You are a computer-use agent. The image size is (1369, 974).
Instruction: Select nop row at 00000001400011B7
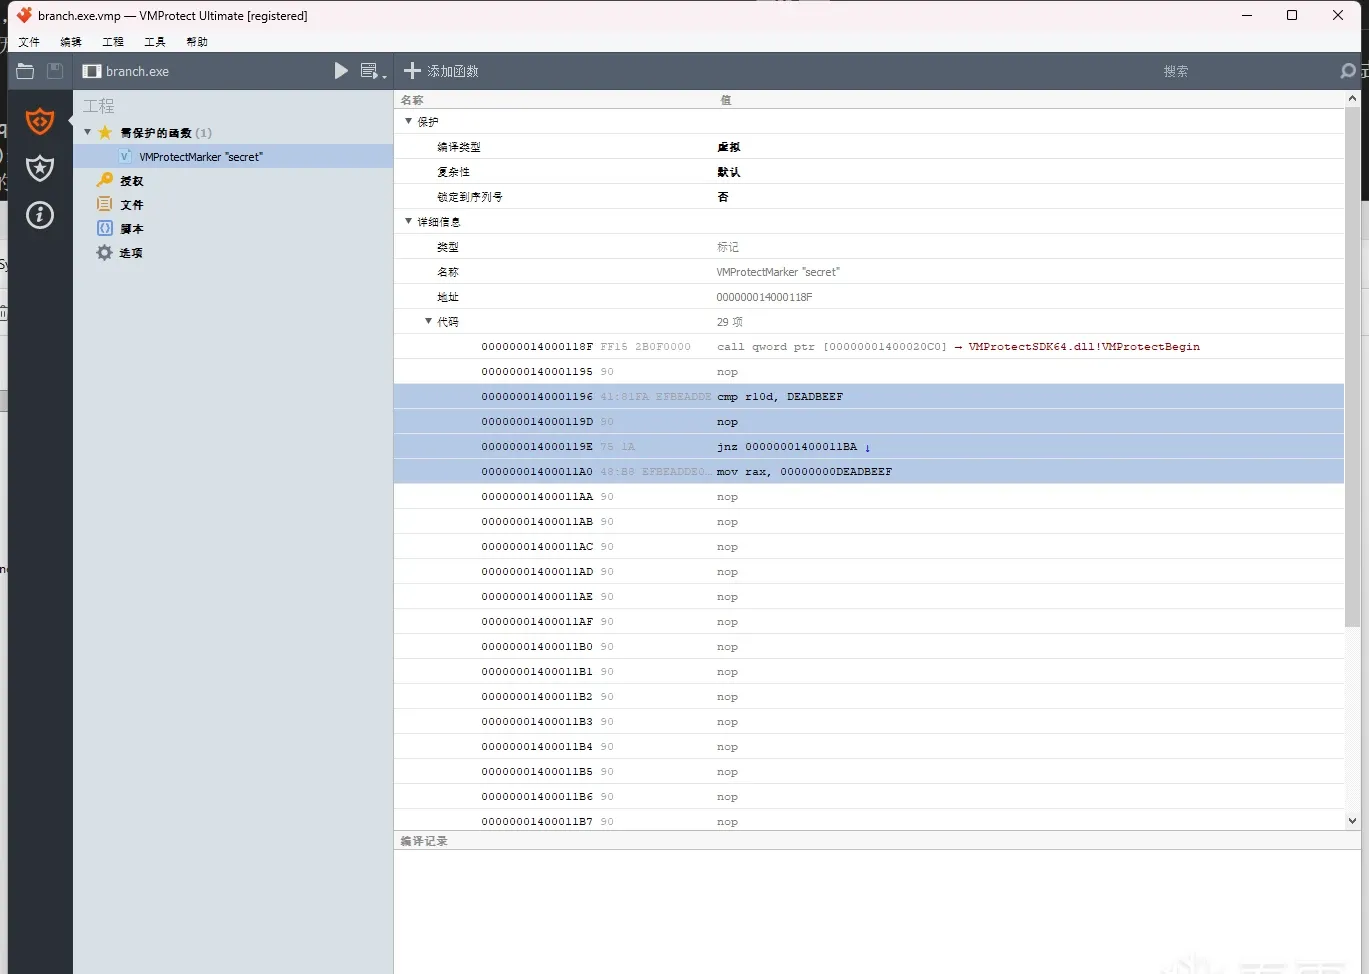point(869,821)
